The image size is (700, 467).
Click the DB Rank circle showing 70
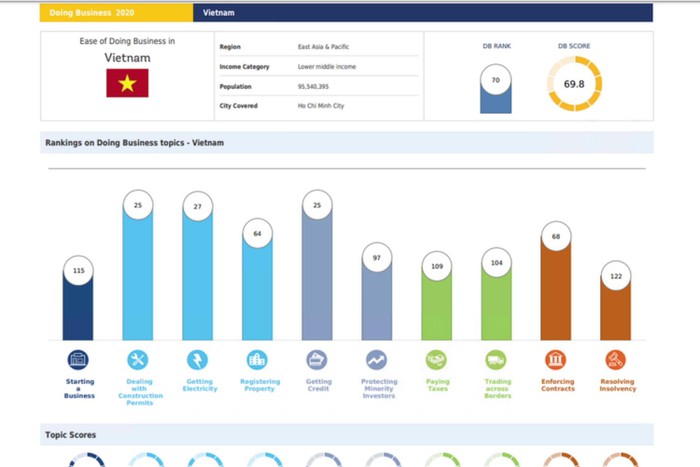coord(495,78)
